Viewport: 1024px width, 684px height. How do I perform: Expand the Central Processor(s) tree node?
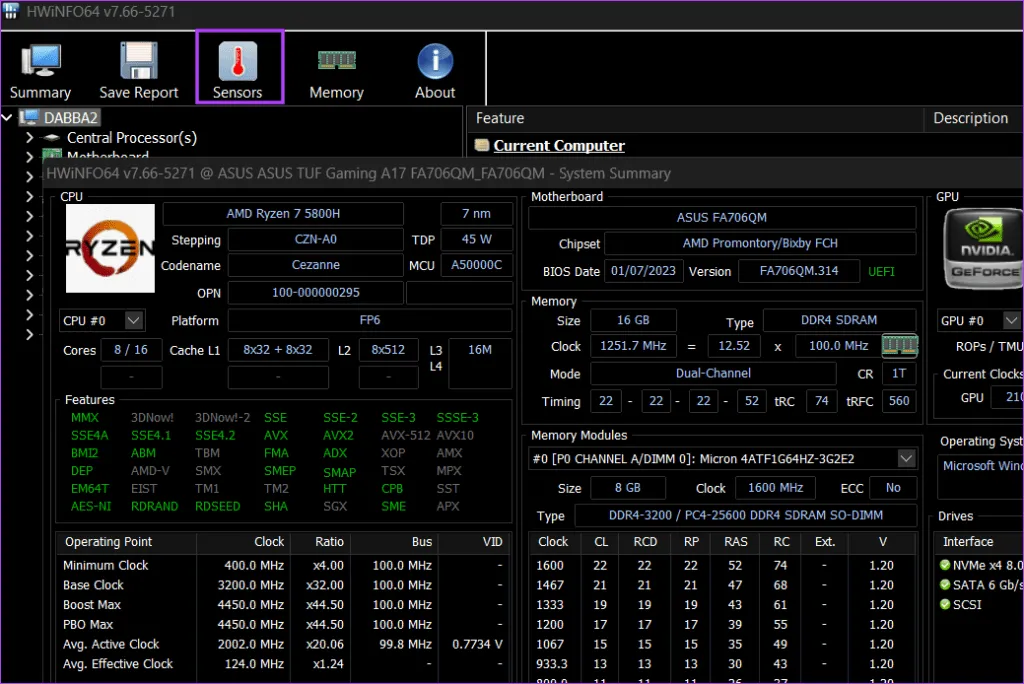30,138
